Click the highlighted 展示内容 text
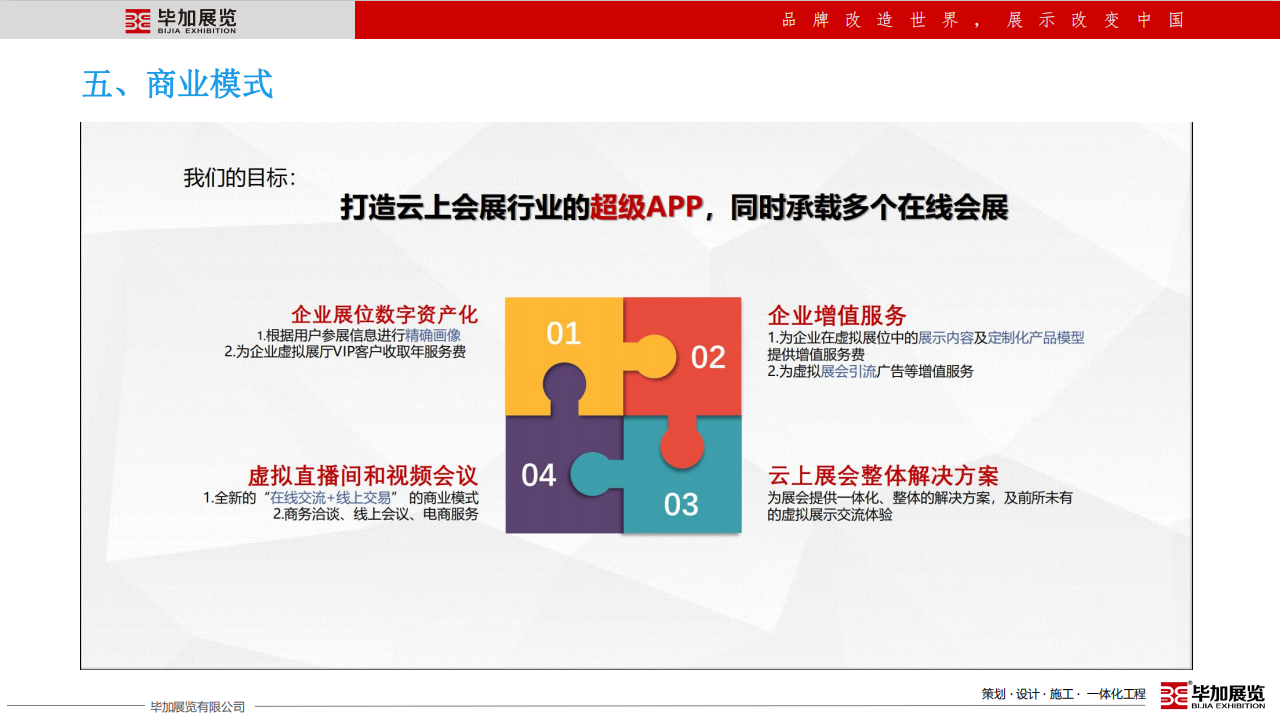1280x721 pixels. pos(945,338)
